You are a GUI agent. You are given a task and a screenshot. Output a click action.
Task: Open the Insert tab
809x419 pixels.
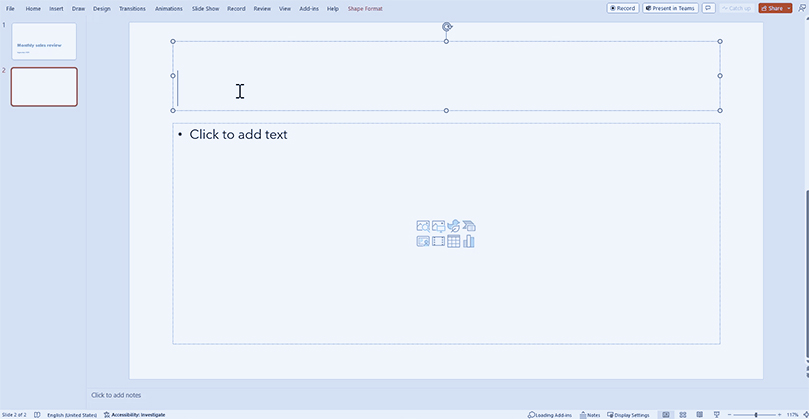pos(56,9)
